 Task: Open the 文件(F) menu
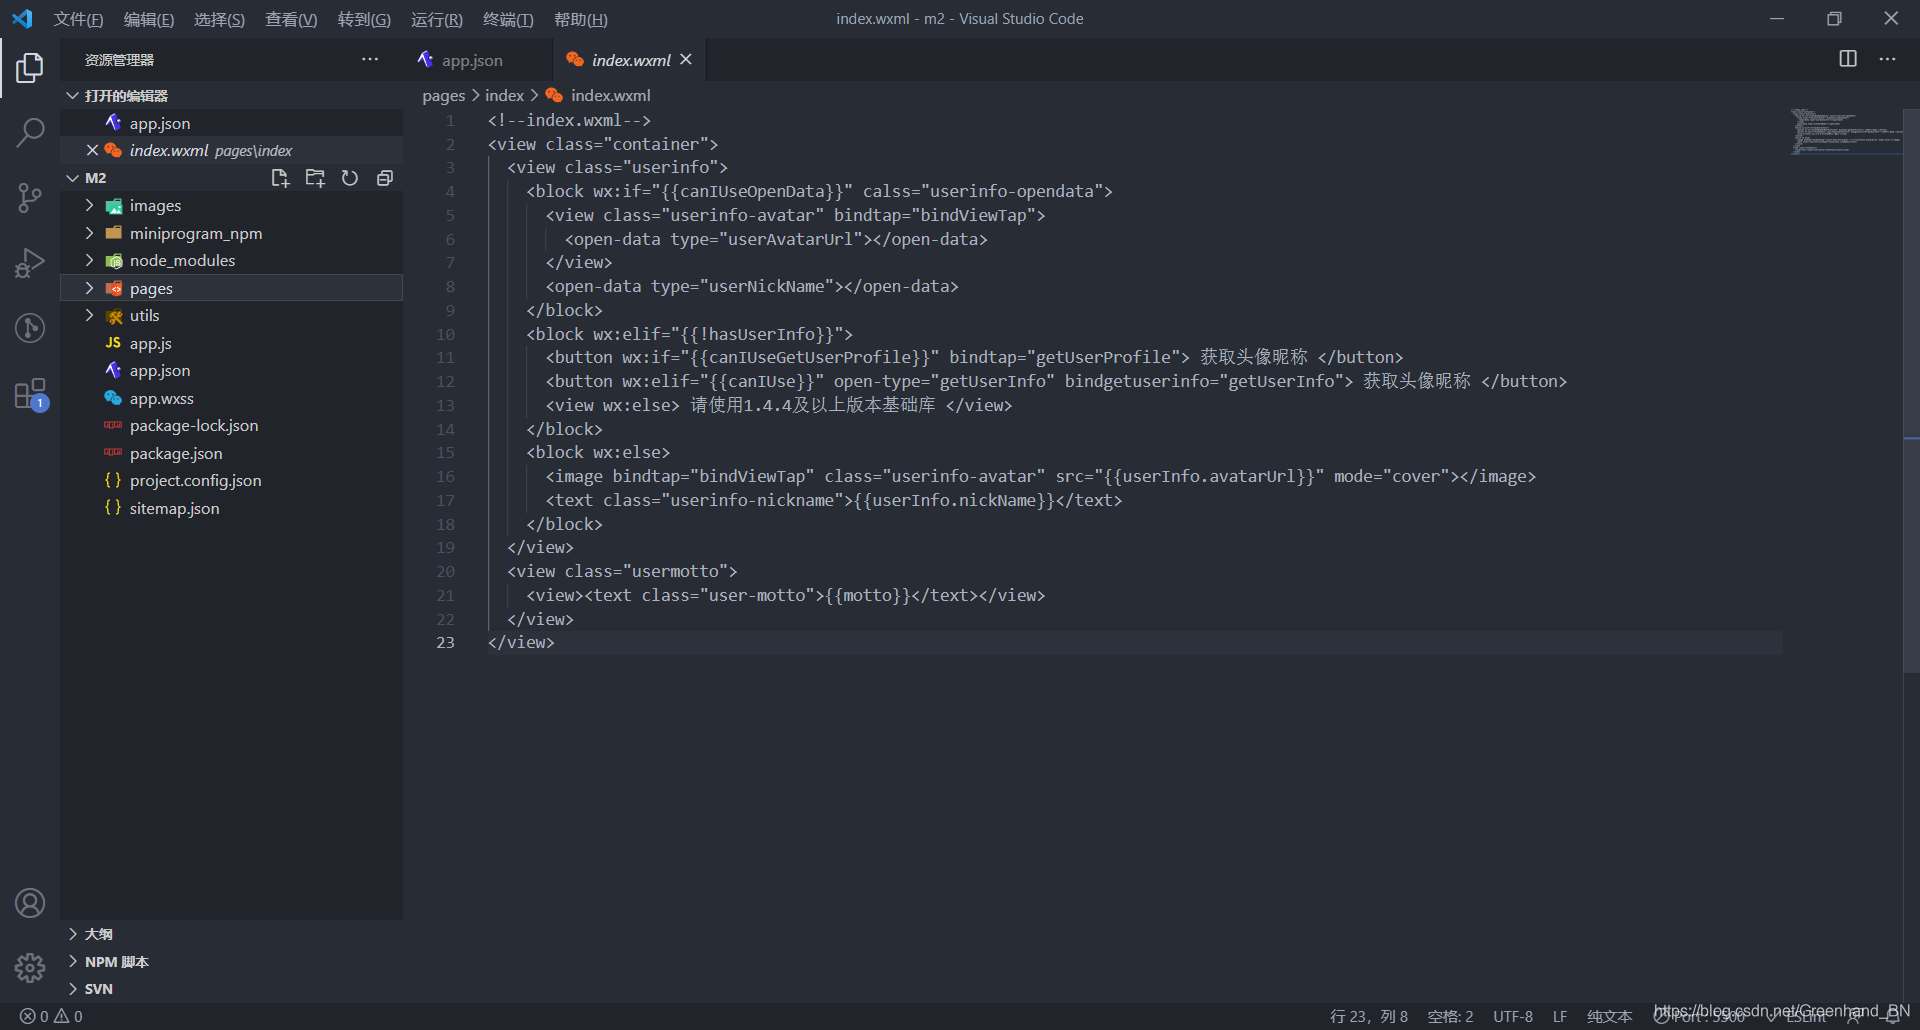point(78,19)
